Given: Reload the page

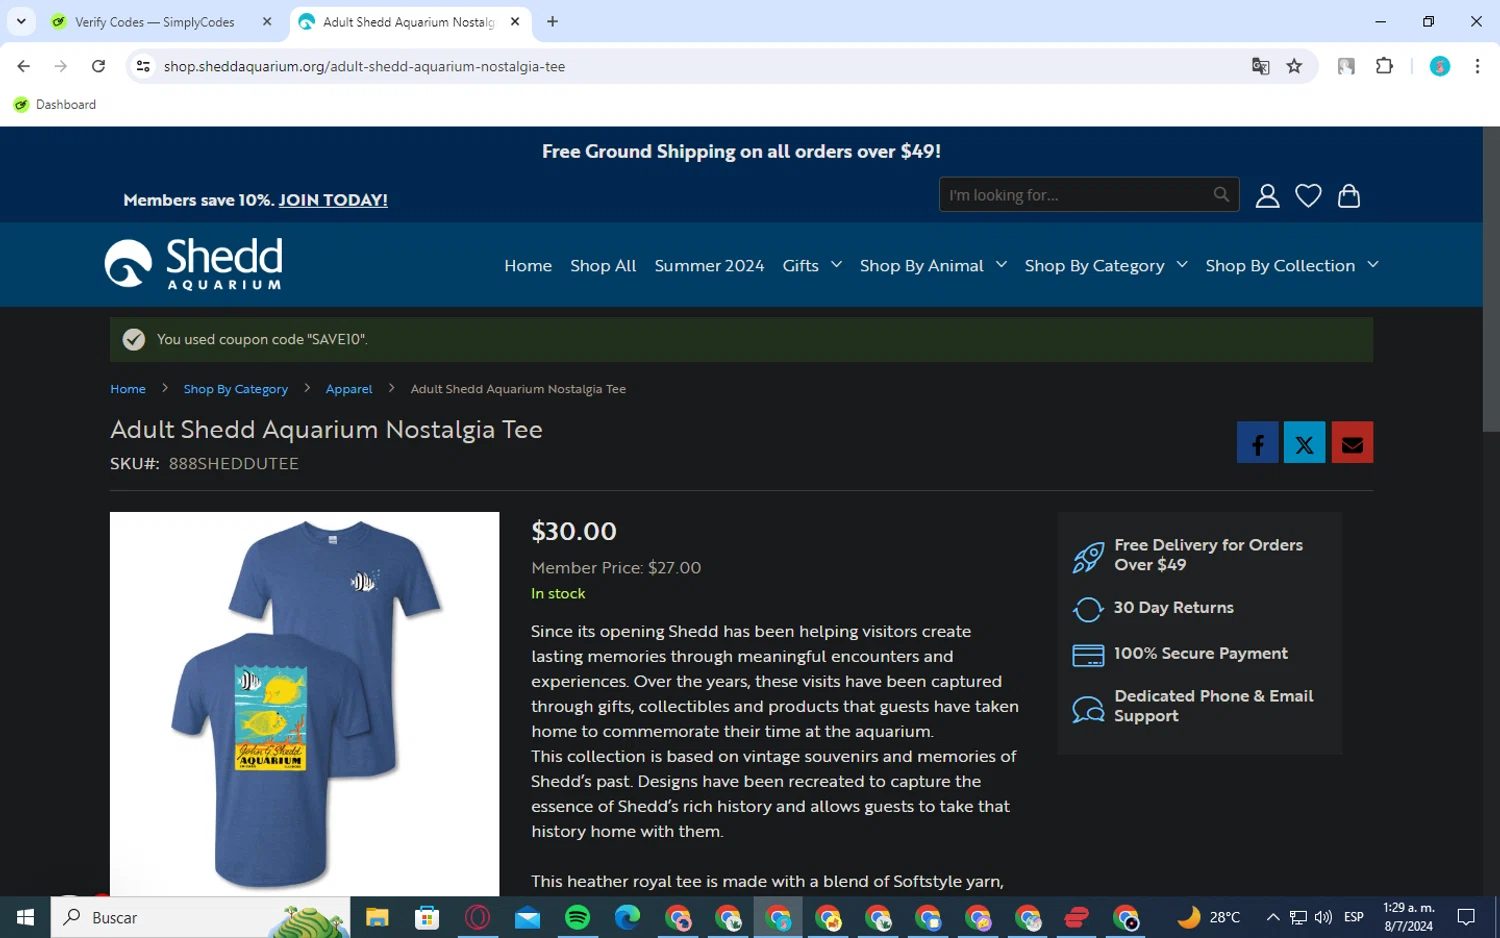Looking at the screenshot, I should [x=98, y=66].
